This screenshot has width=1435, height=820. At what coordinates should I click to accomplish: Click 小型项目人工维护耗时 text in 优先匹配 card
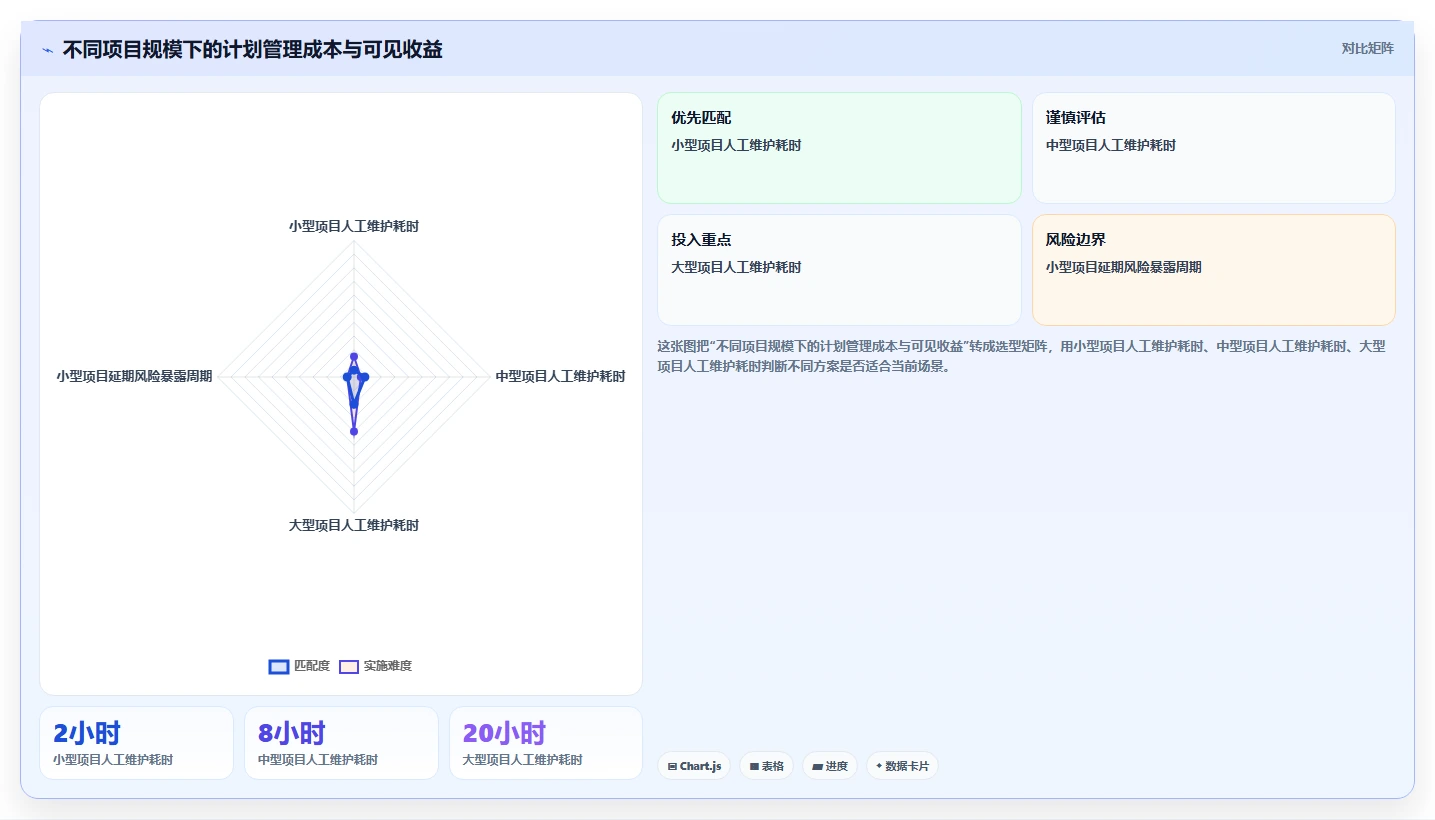[x=736, y=146]
